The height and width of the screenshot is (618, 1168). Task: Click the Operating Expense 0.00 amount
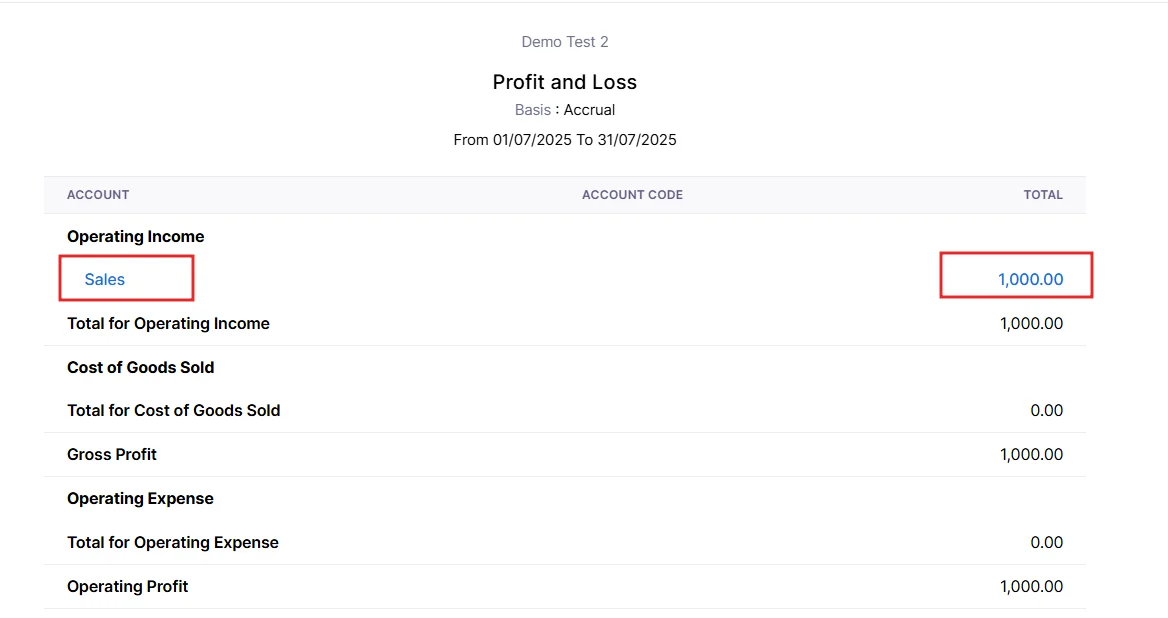click(1046, 543)
